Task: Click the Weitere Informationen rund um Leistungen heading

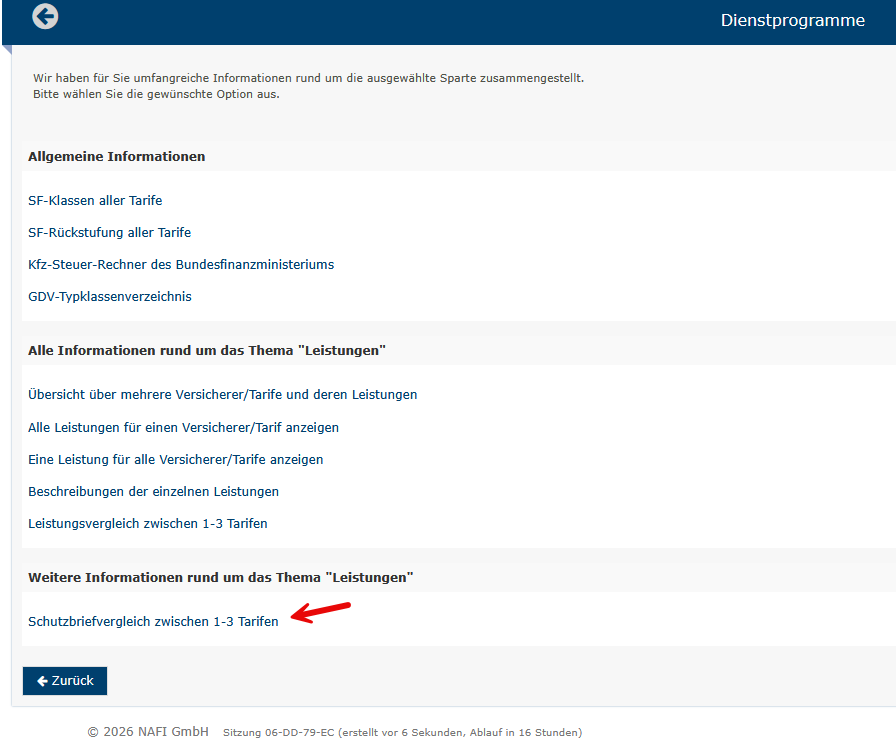Action: 220,578
